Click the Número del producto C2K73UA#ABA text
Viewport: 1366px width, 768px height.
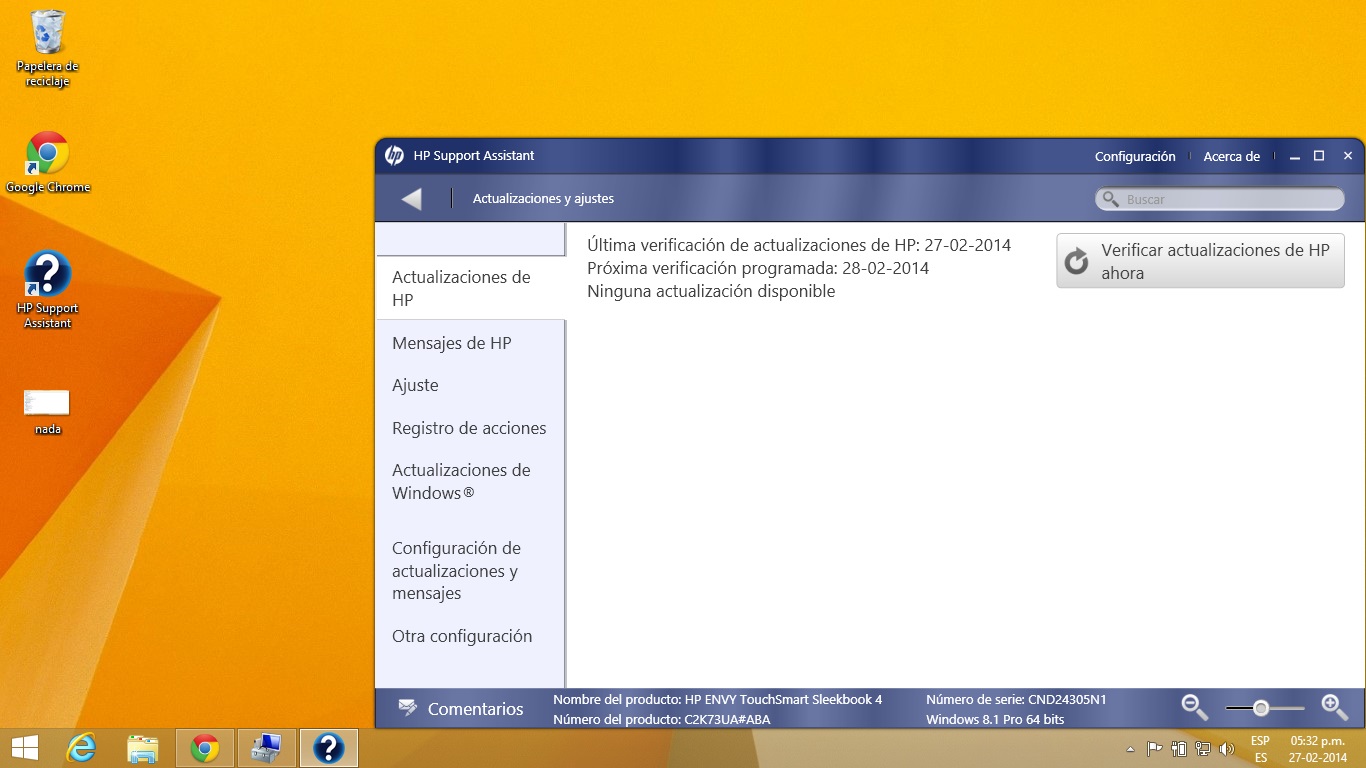662,719
